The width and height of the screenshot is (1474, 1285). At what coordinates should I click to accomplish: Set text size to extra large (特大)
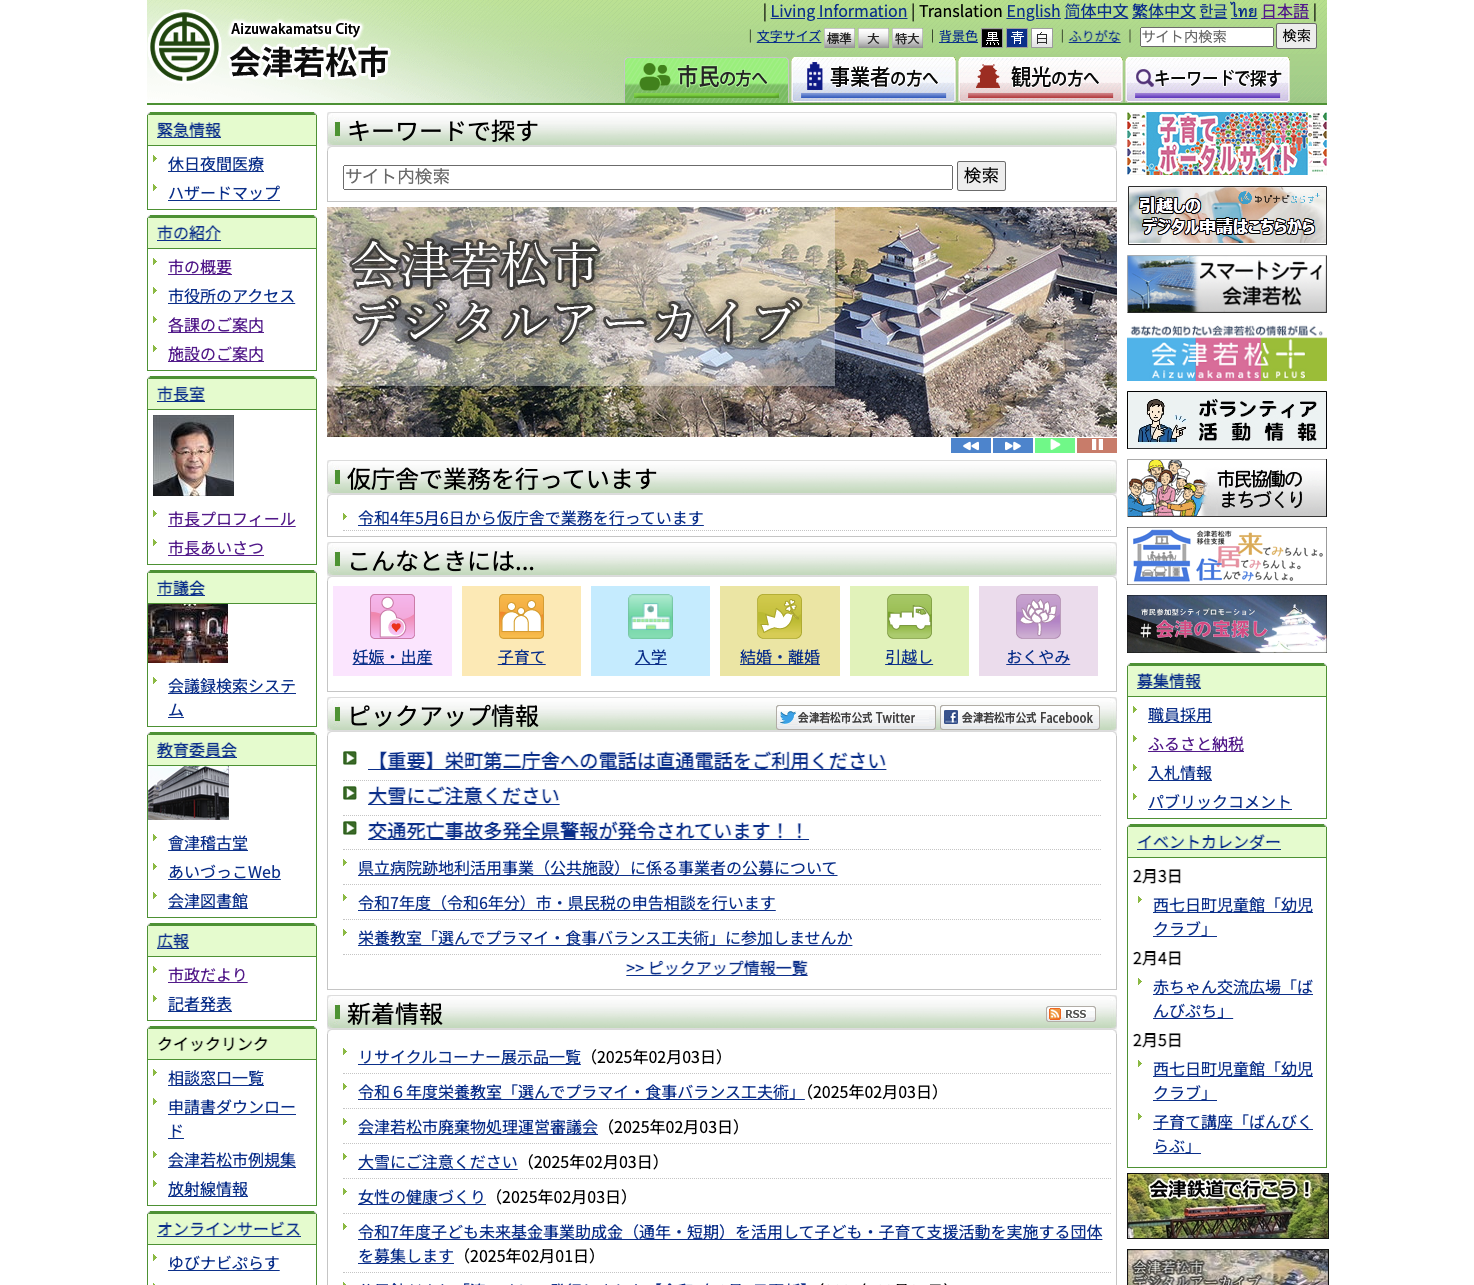click(x=907, y=38)
